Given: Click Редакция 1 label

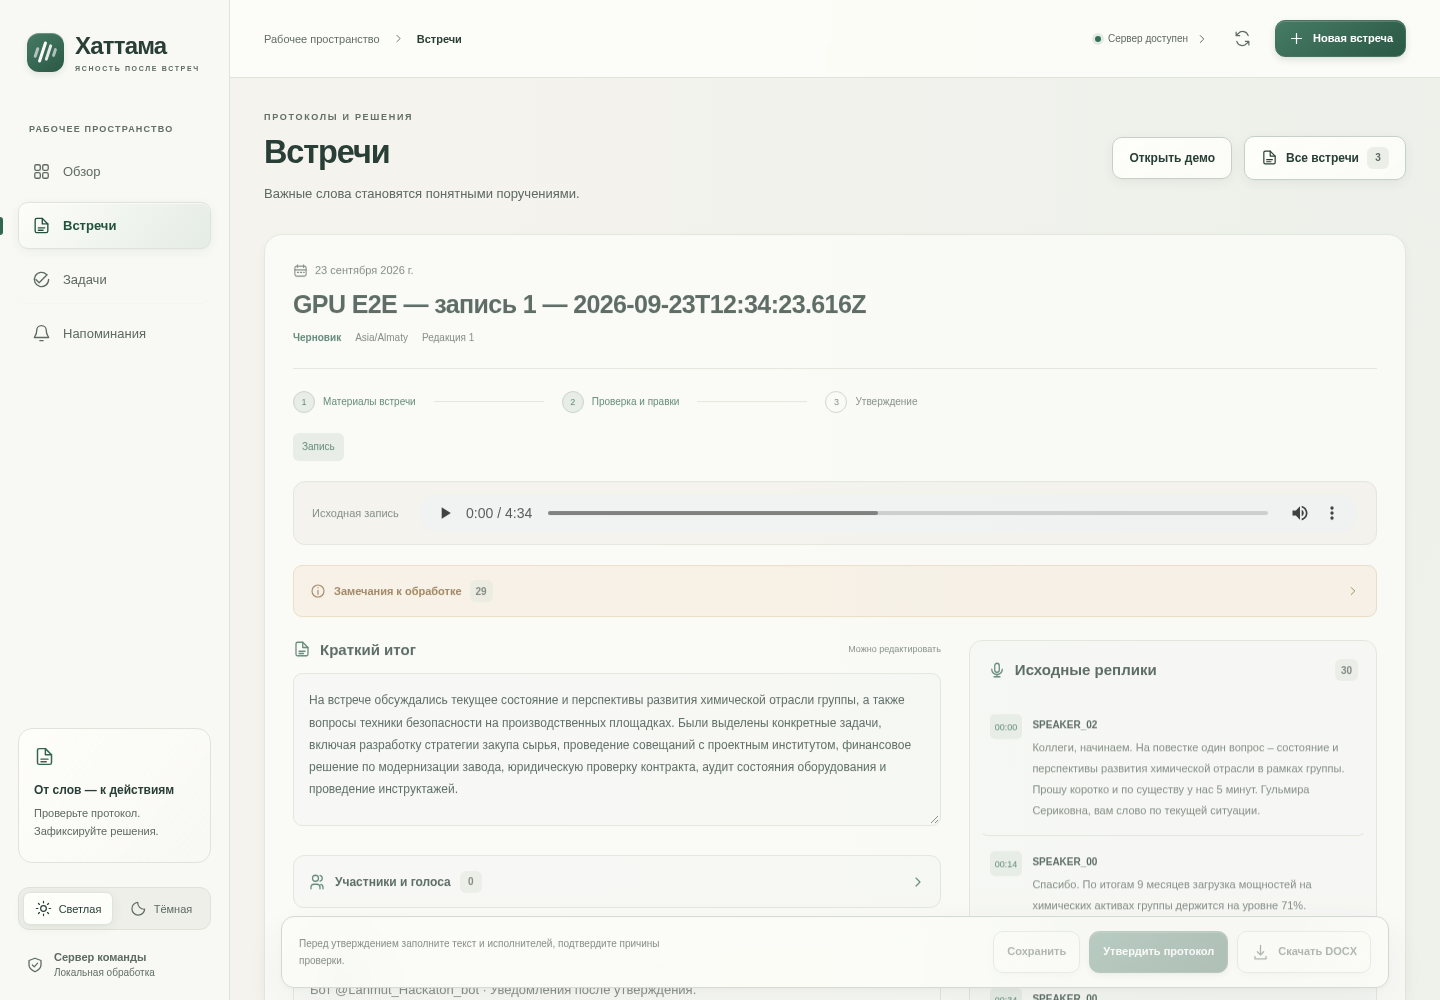Looking at the screenshot, I should 448,338.
